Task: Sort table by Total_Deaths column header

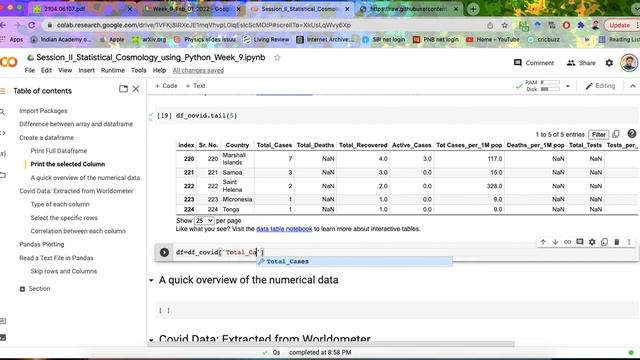Action: [315, 145]
